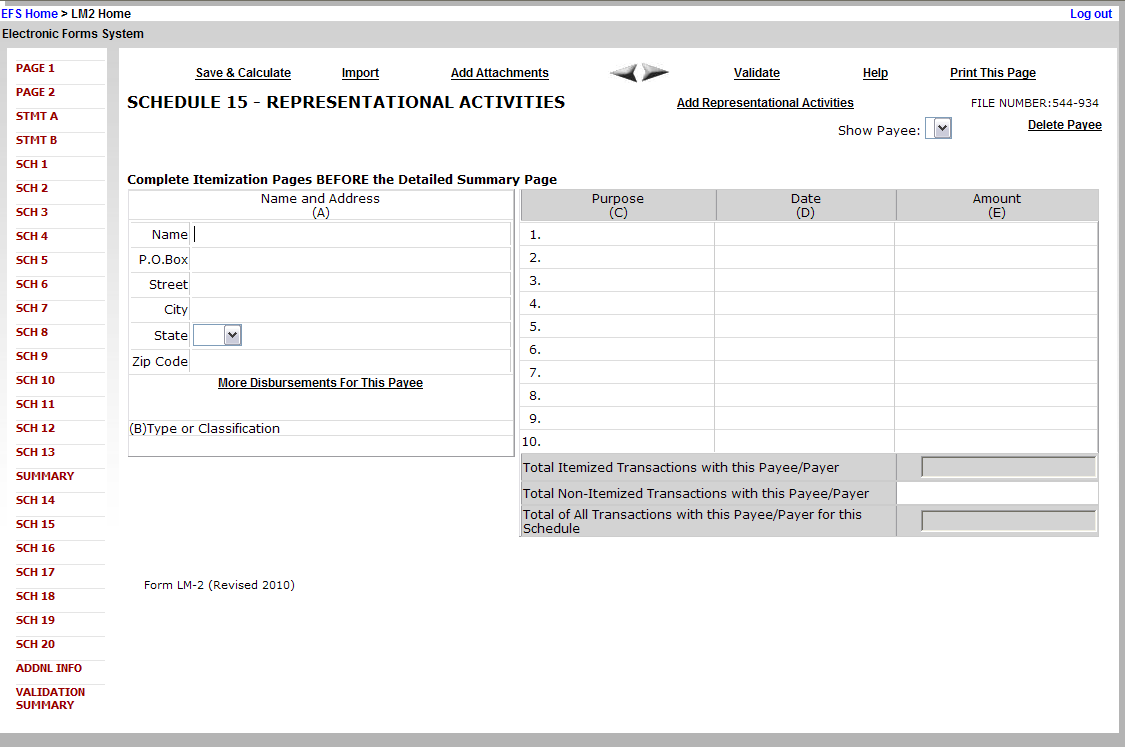Screen dimensions: 1125x747
Task: Click Print This Page
Action: click(x=992, y=73)
